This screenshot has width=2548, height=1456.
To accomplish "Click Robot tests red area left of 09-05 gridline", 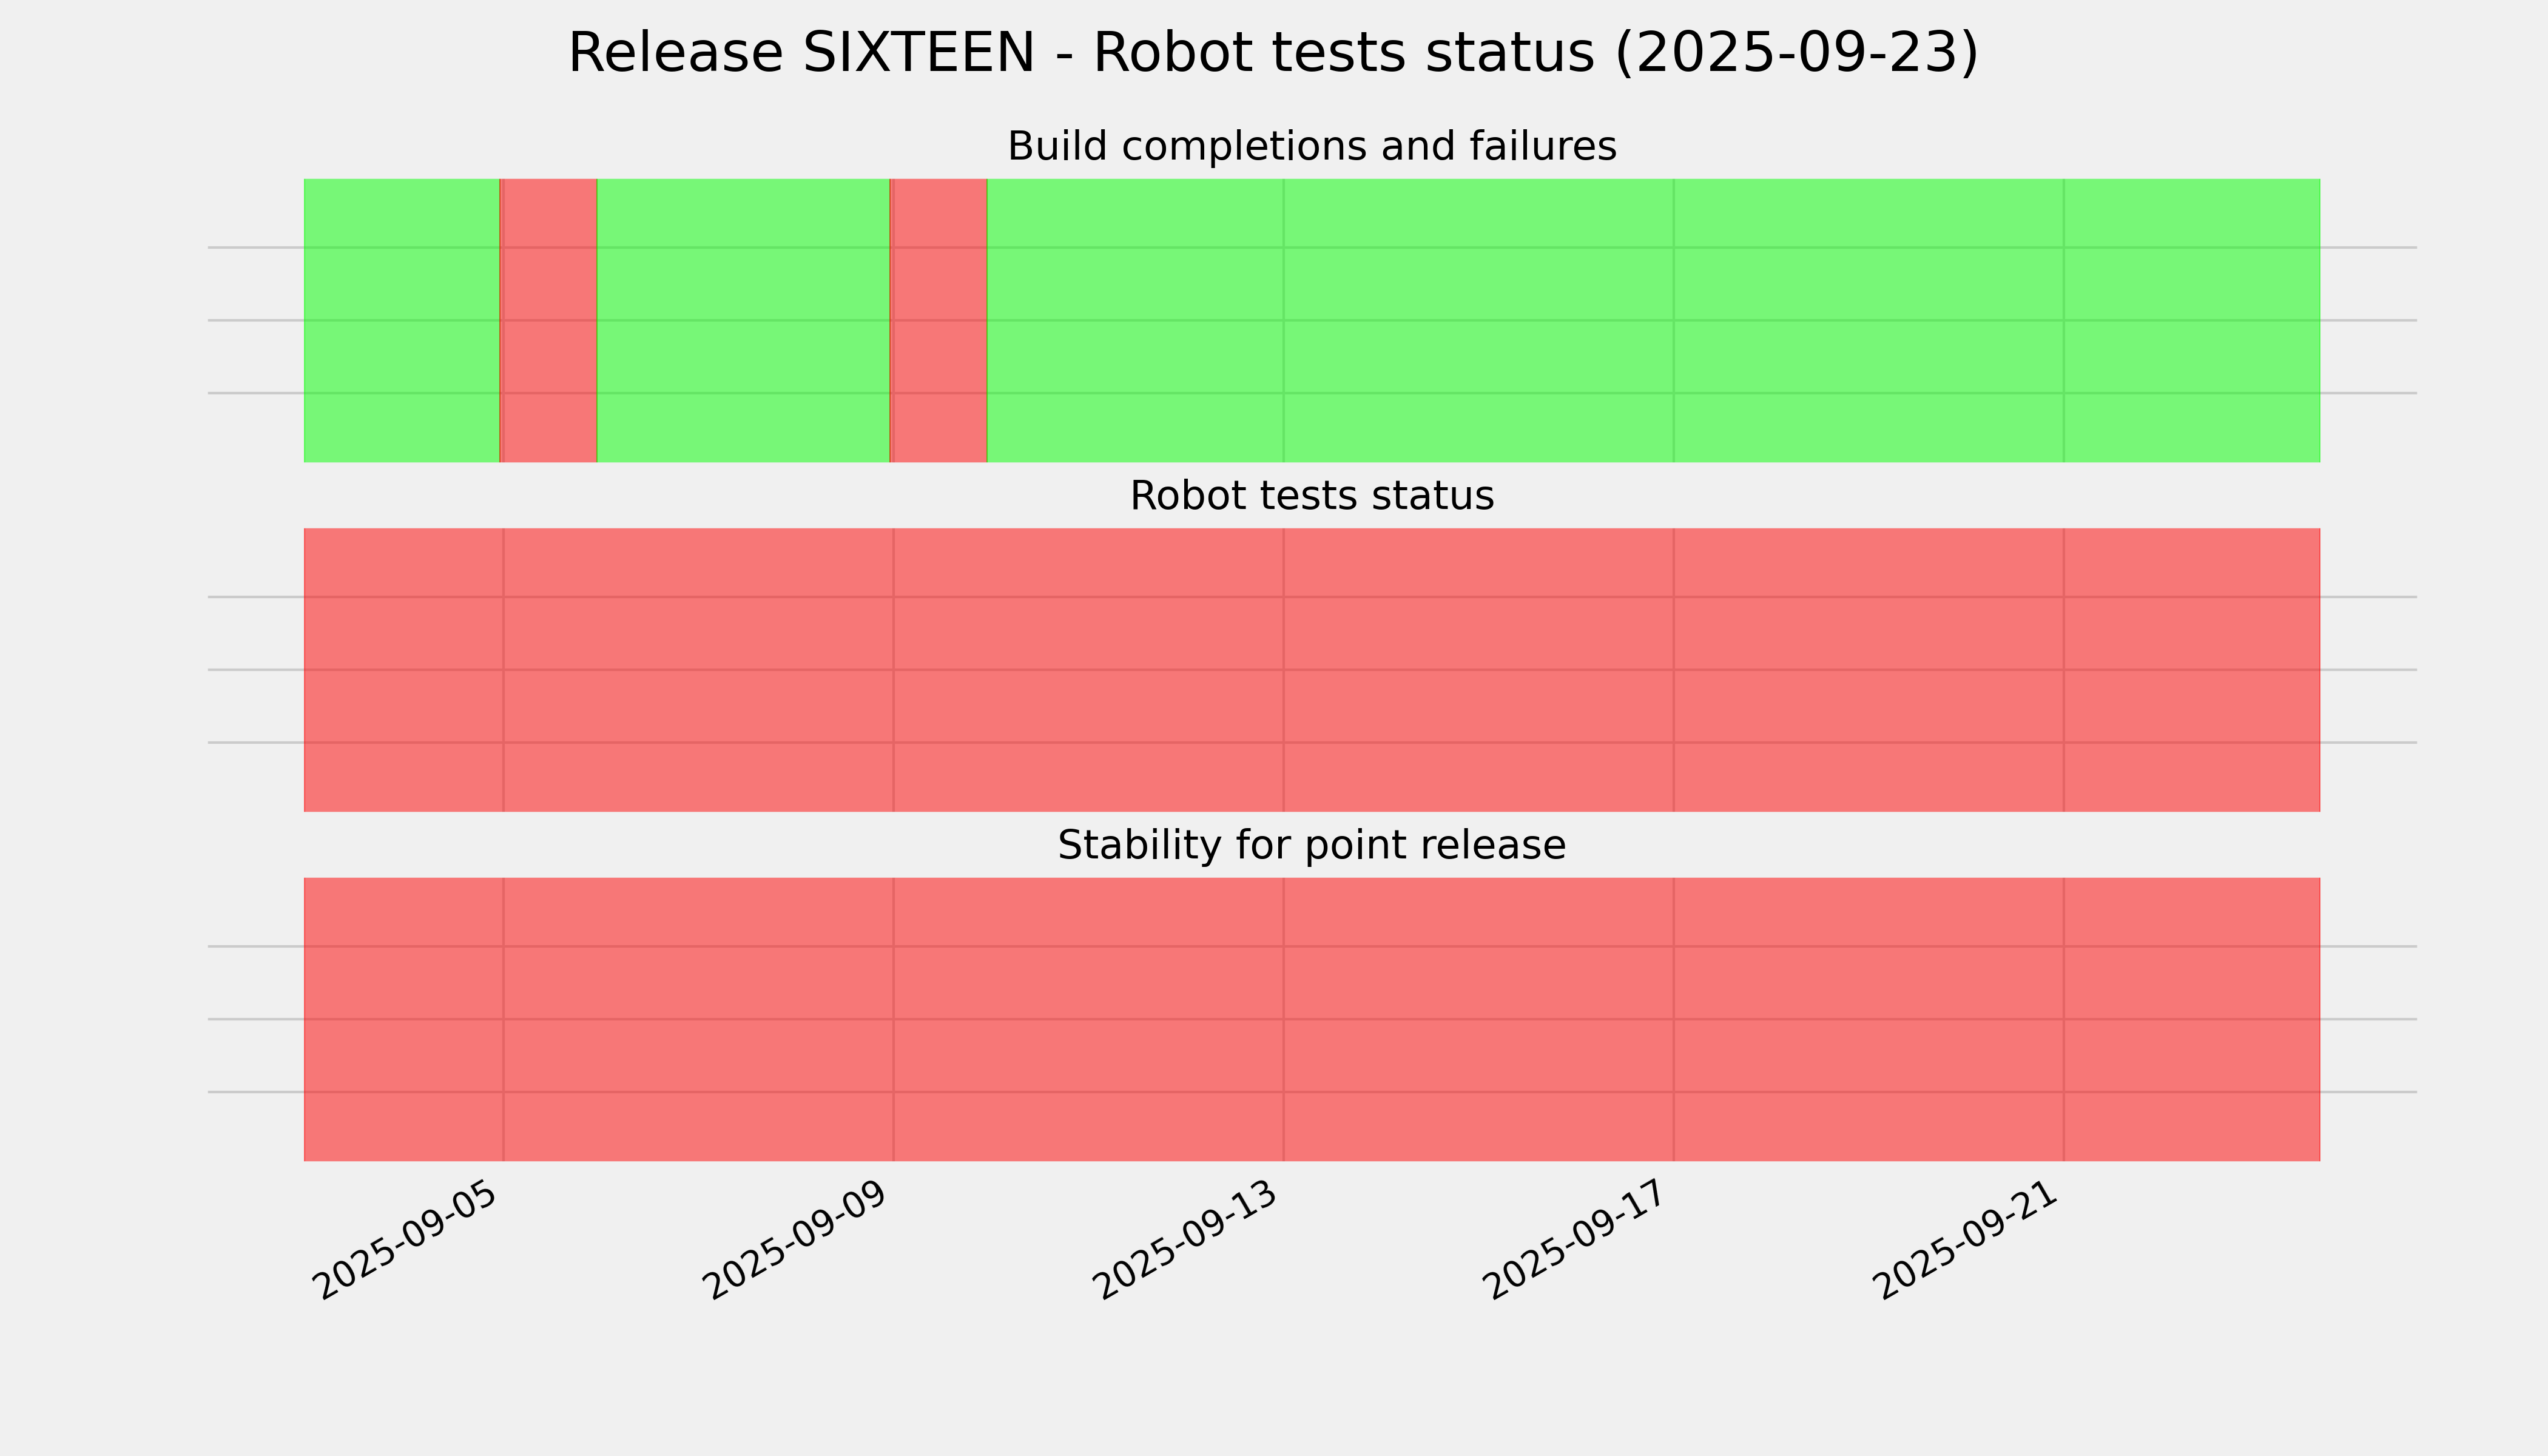I will (x=403, y=670).
